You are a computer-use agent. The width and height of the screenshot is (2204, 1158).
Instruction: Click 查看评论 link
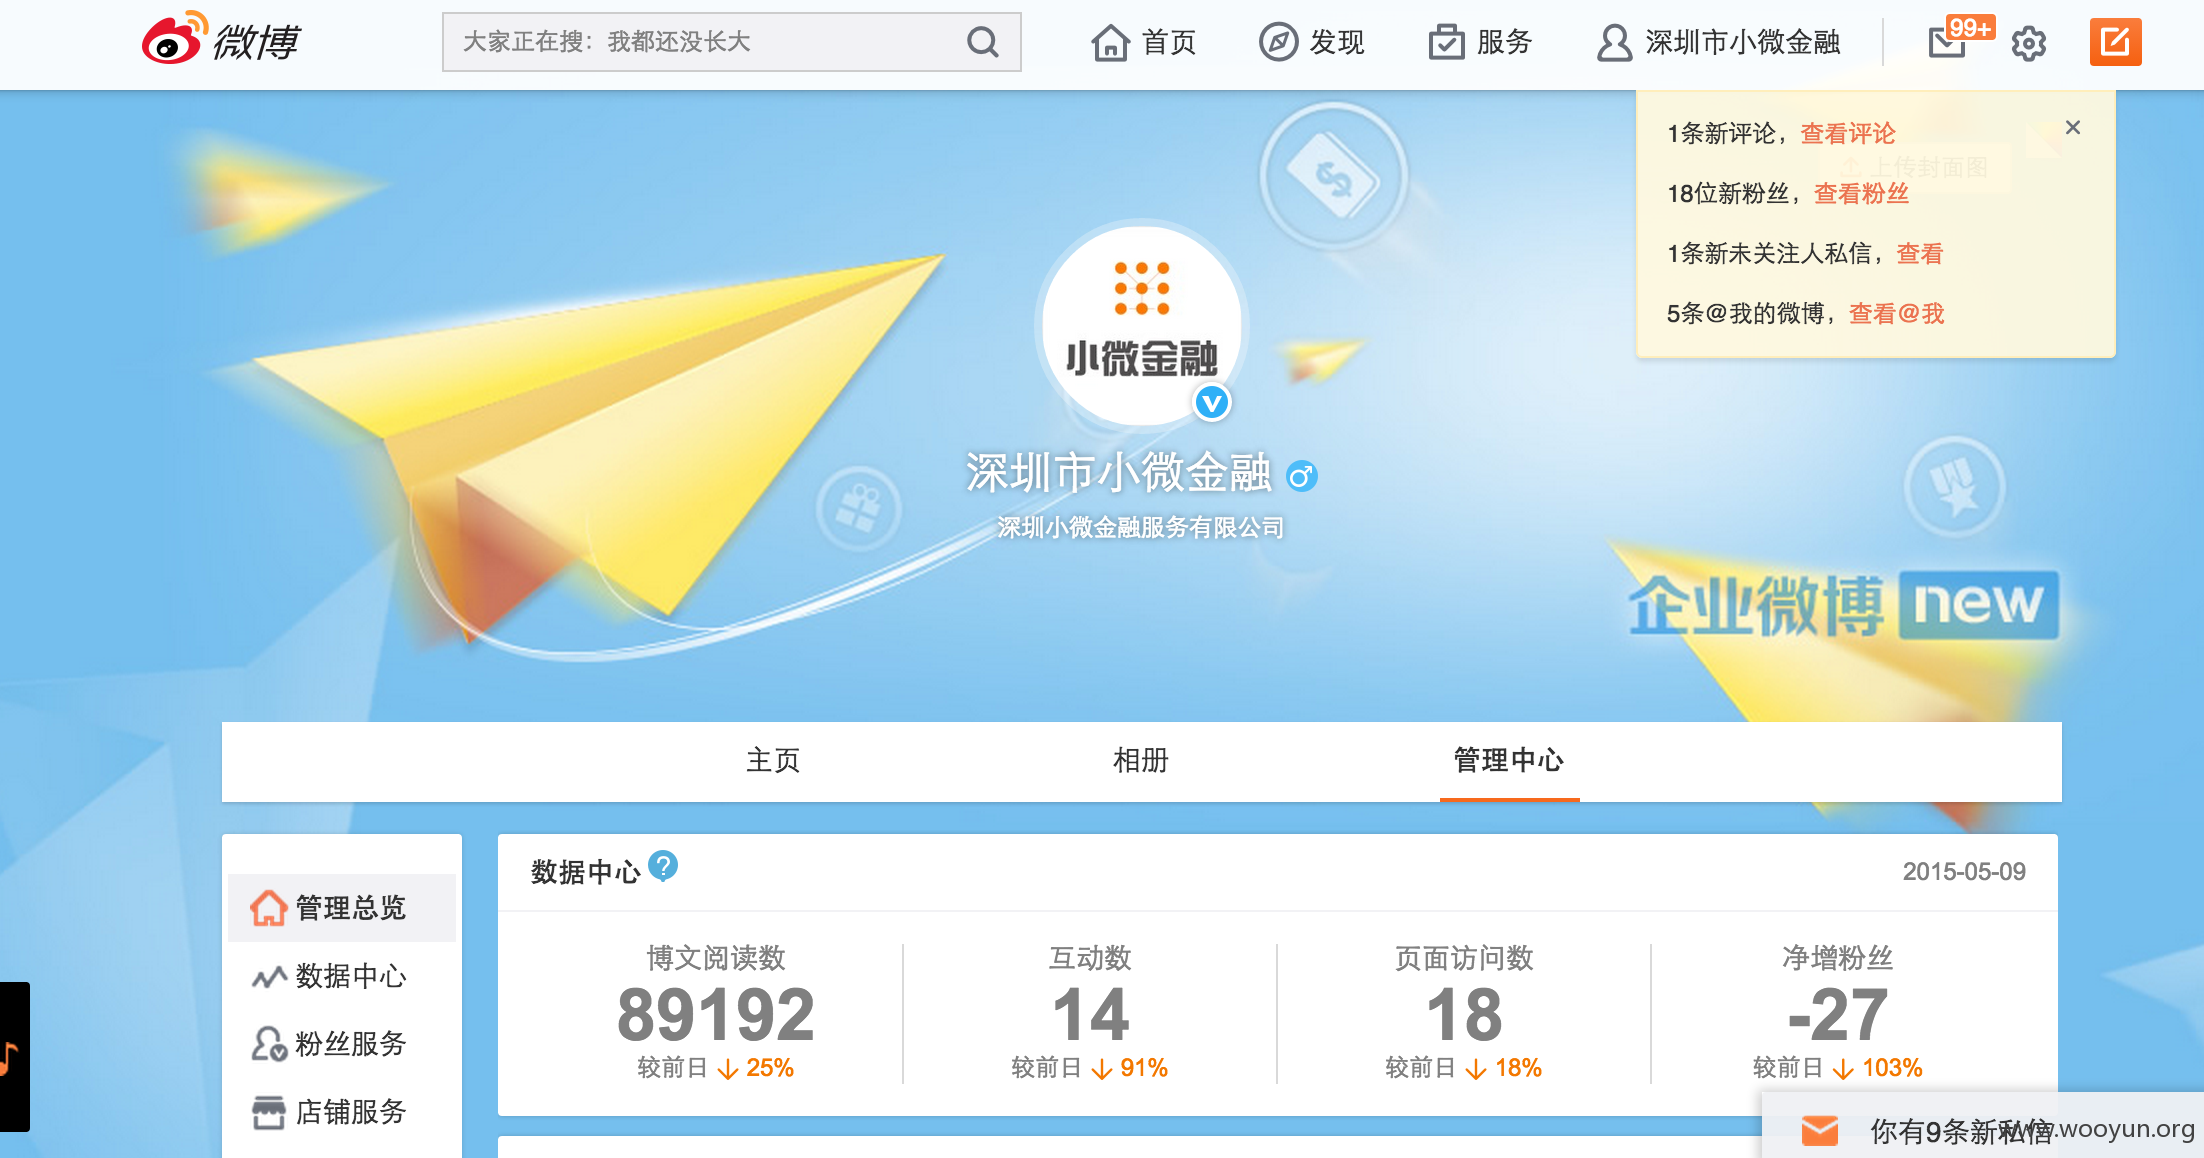[1848, 134]
